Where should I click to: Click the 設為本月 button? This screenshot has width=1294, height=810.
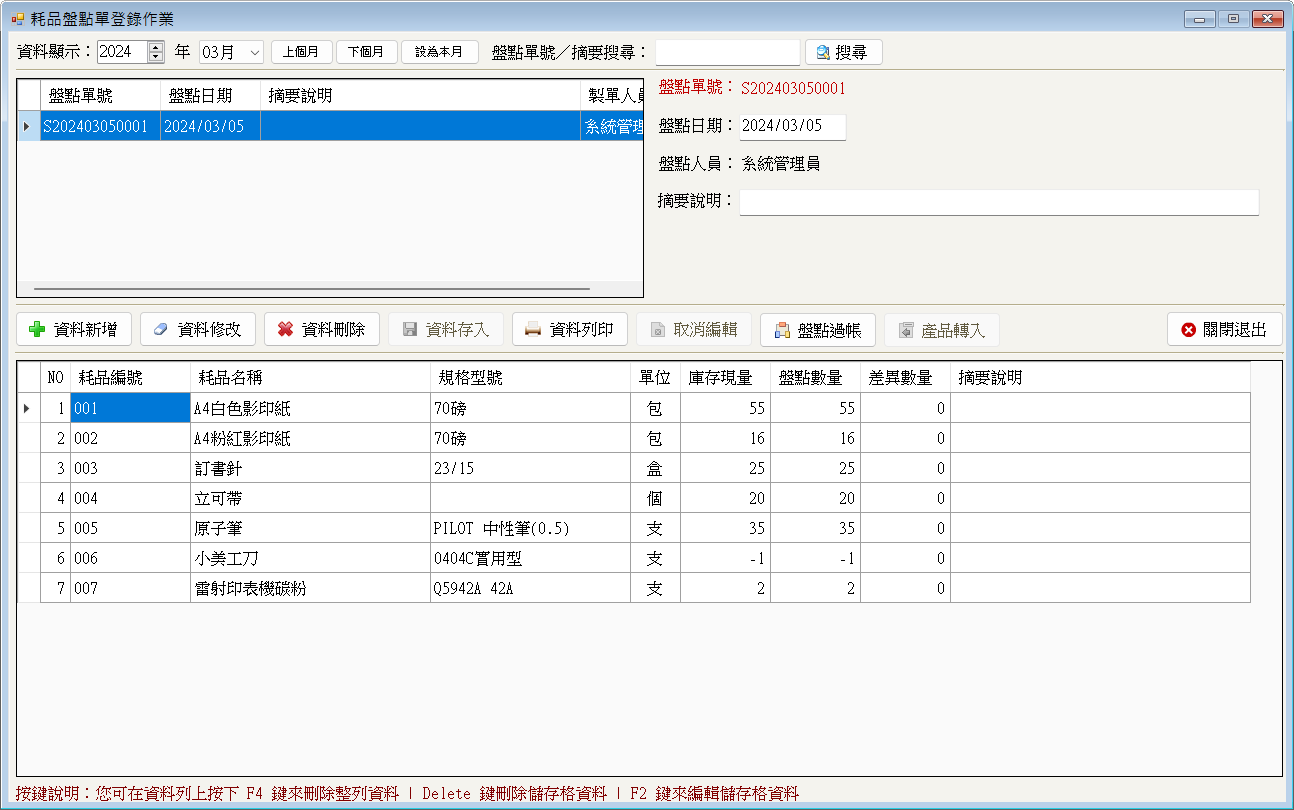point(440,52)
